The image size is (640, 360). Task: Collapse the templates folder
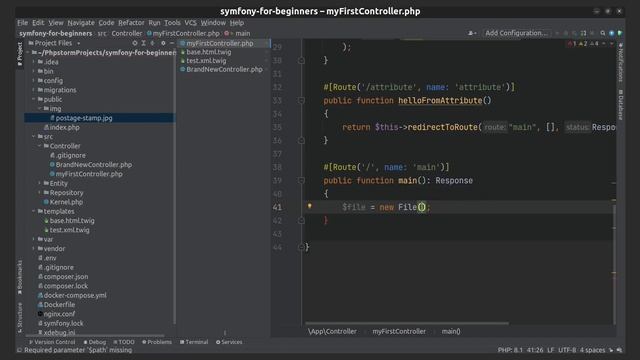[x=34, y=211]
